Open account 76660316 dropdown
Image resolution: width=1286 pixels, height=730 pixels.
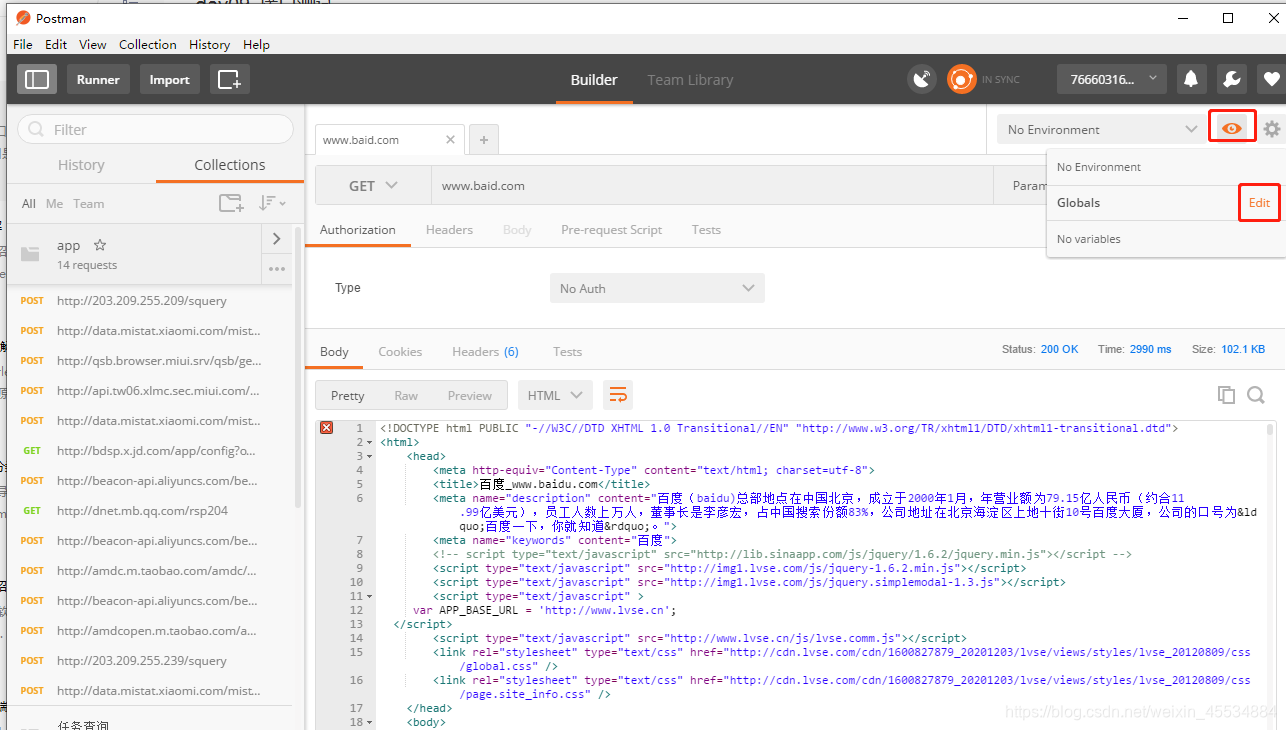(x=1112, y=79)
